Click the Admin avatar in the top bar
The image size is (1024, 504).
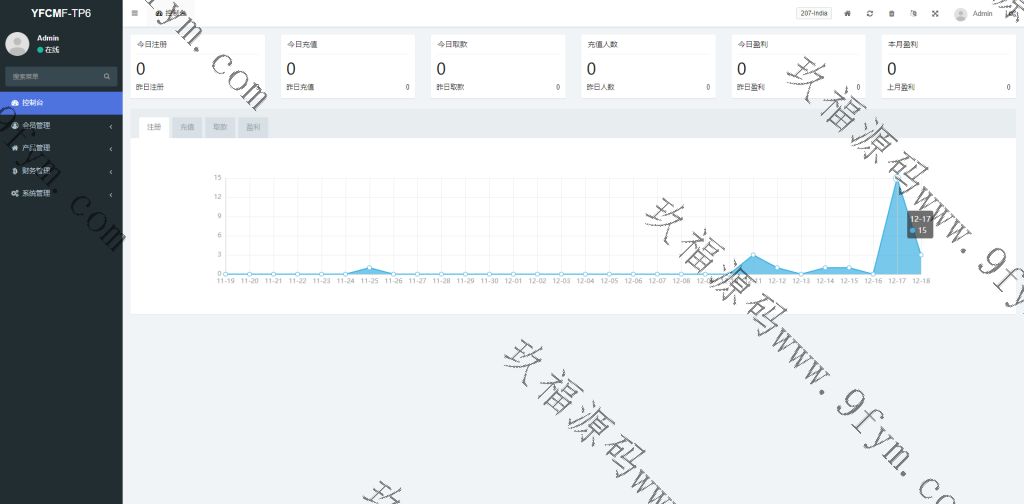point(961,14)
